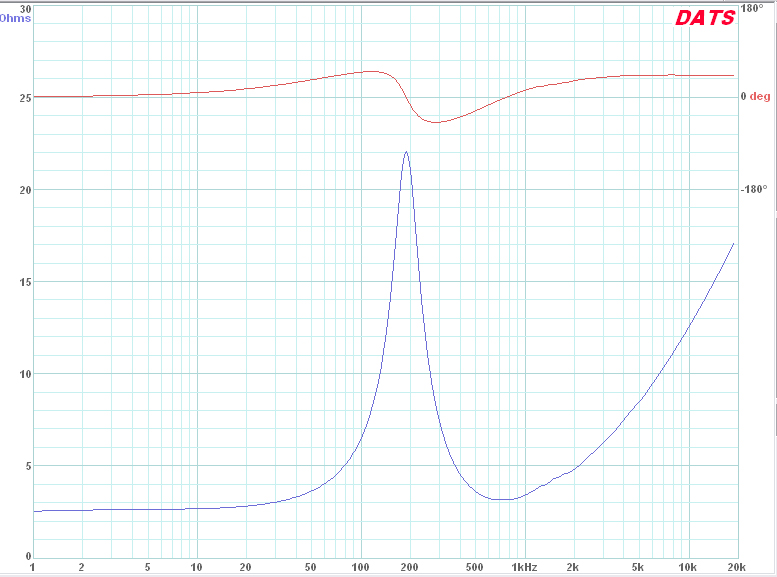The image size is (777, 577).
Task: Click the 0 deg phase axis label
Action: click(x=755, y=96)
